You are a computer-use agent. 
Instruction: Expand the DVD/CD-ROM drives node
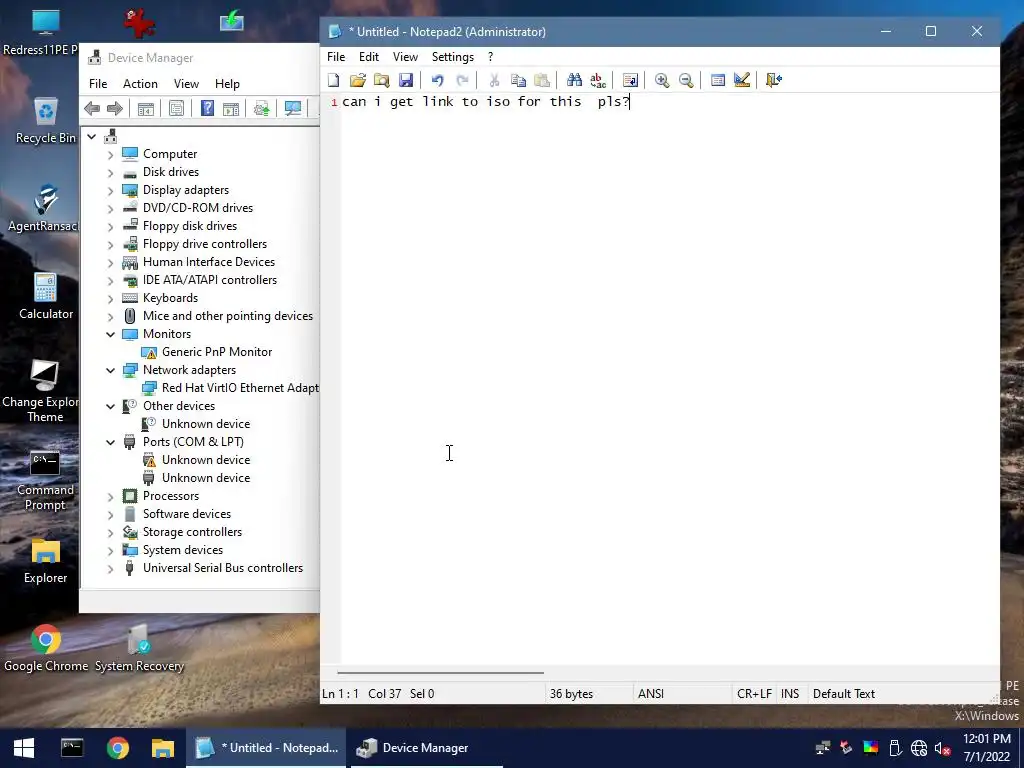point(110,209)
